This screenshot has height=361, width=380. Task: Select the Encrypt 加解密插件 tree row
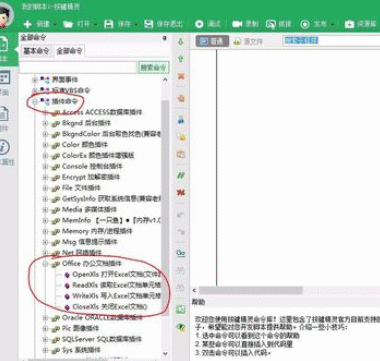pyautogui.click(x=85, y=177)
